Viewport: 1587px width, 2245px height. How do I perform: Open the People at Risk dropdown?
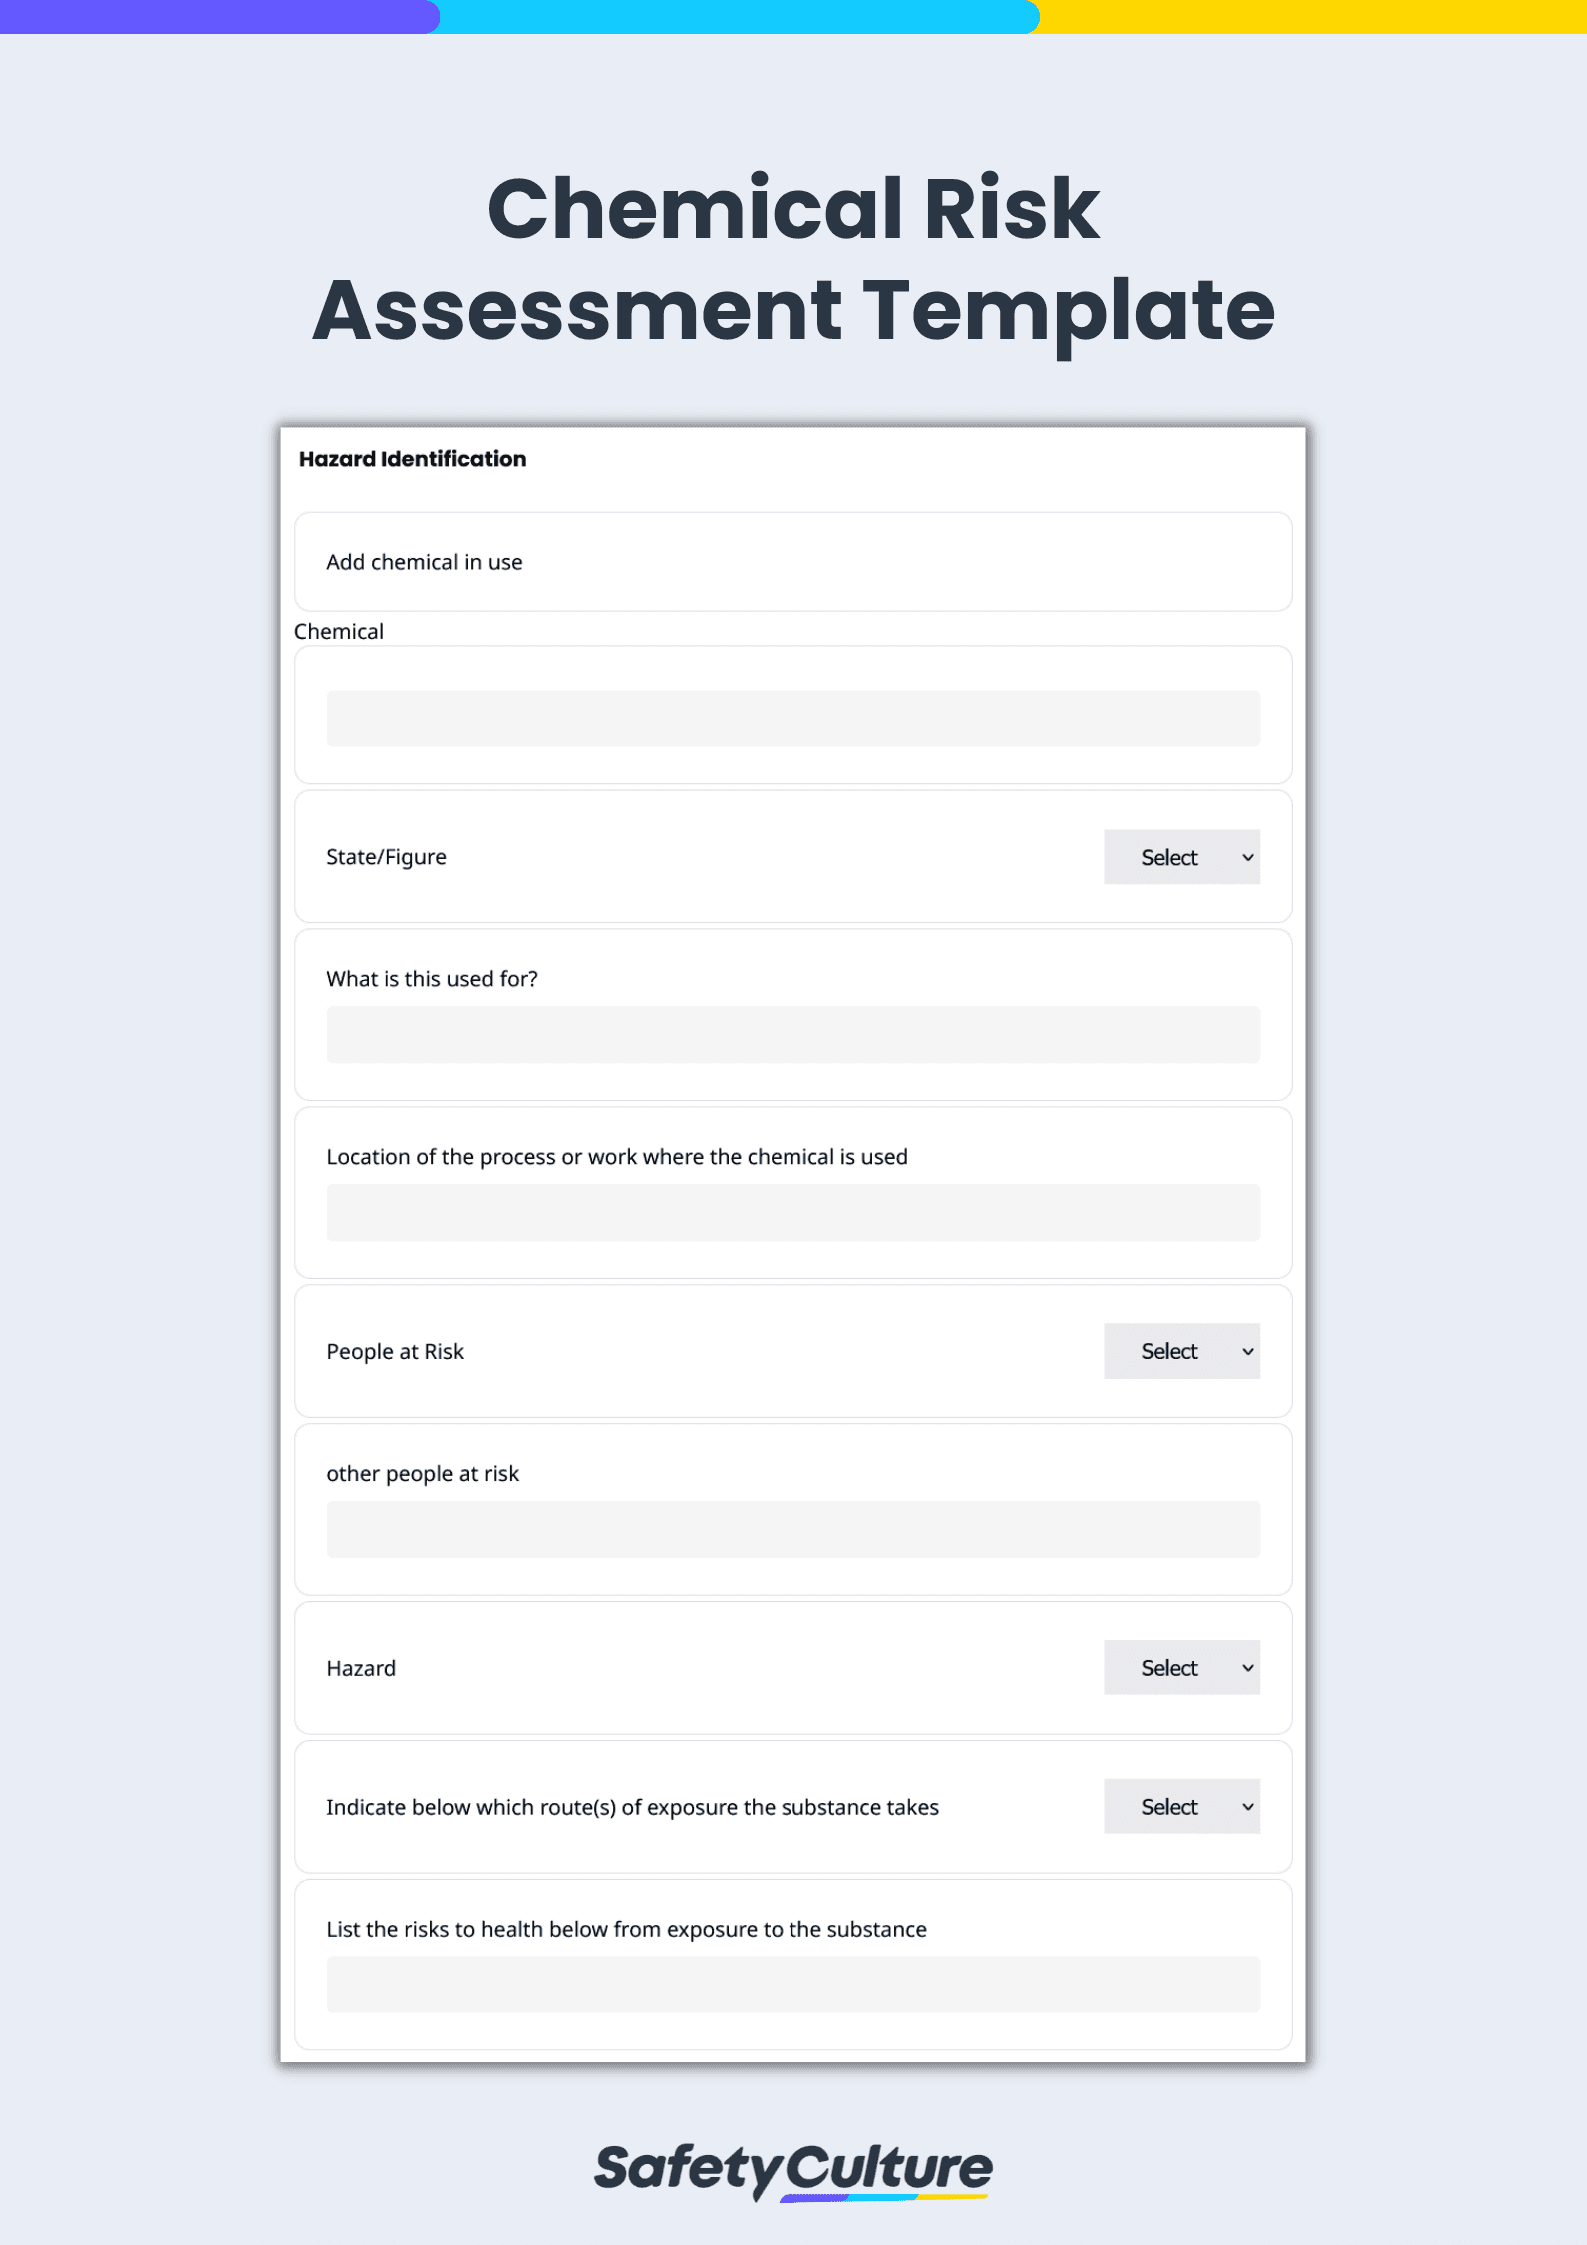click(x=1181, y=1351)
